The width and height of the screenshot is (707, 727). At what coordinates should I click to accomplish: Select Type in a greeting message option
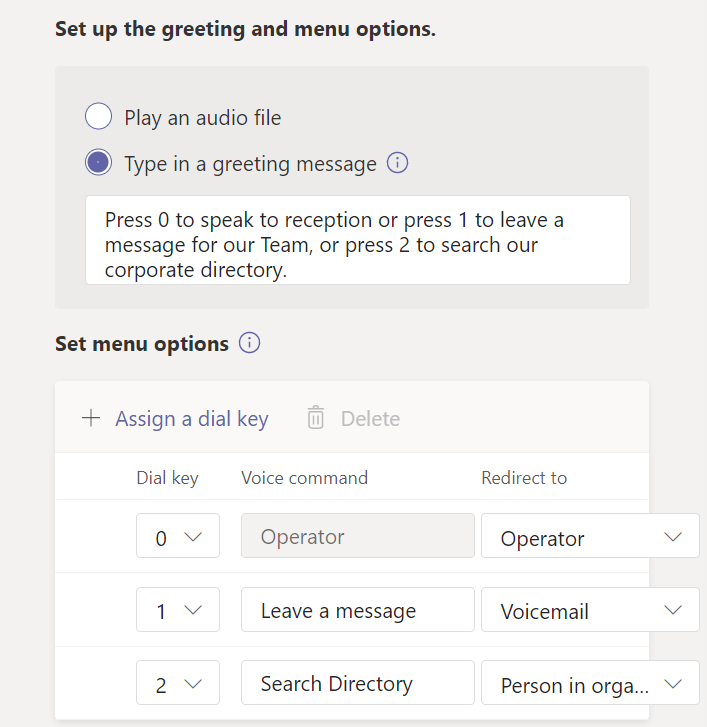(x=99, y=163)
